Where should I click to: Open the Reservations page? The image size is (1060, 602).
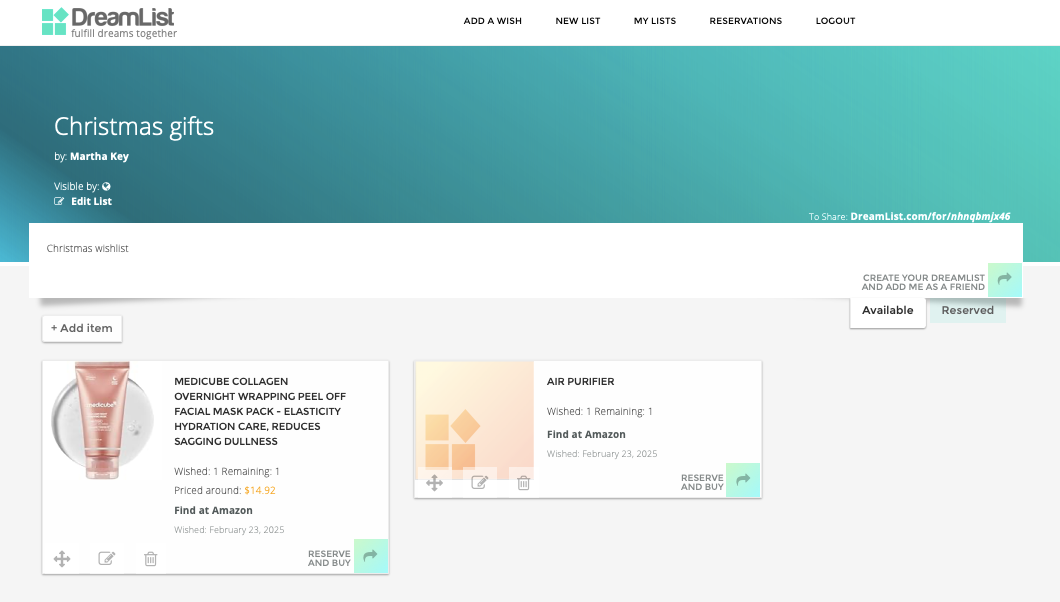(x=745, y=21)
